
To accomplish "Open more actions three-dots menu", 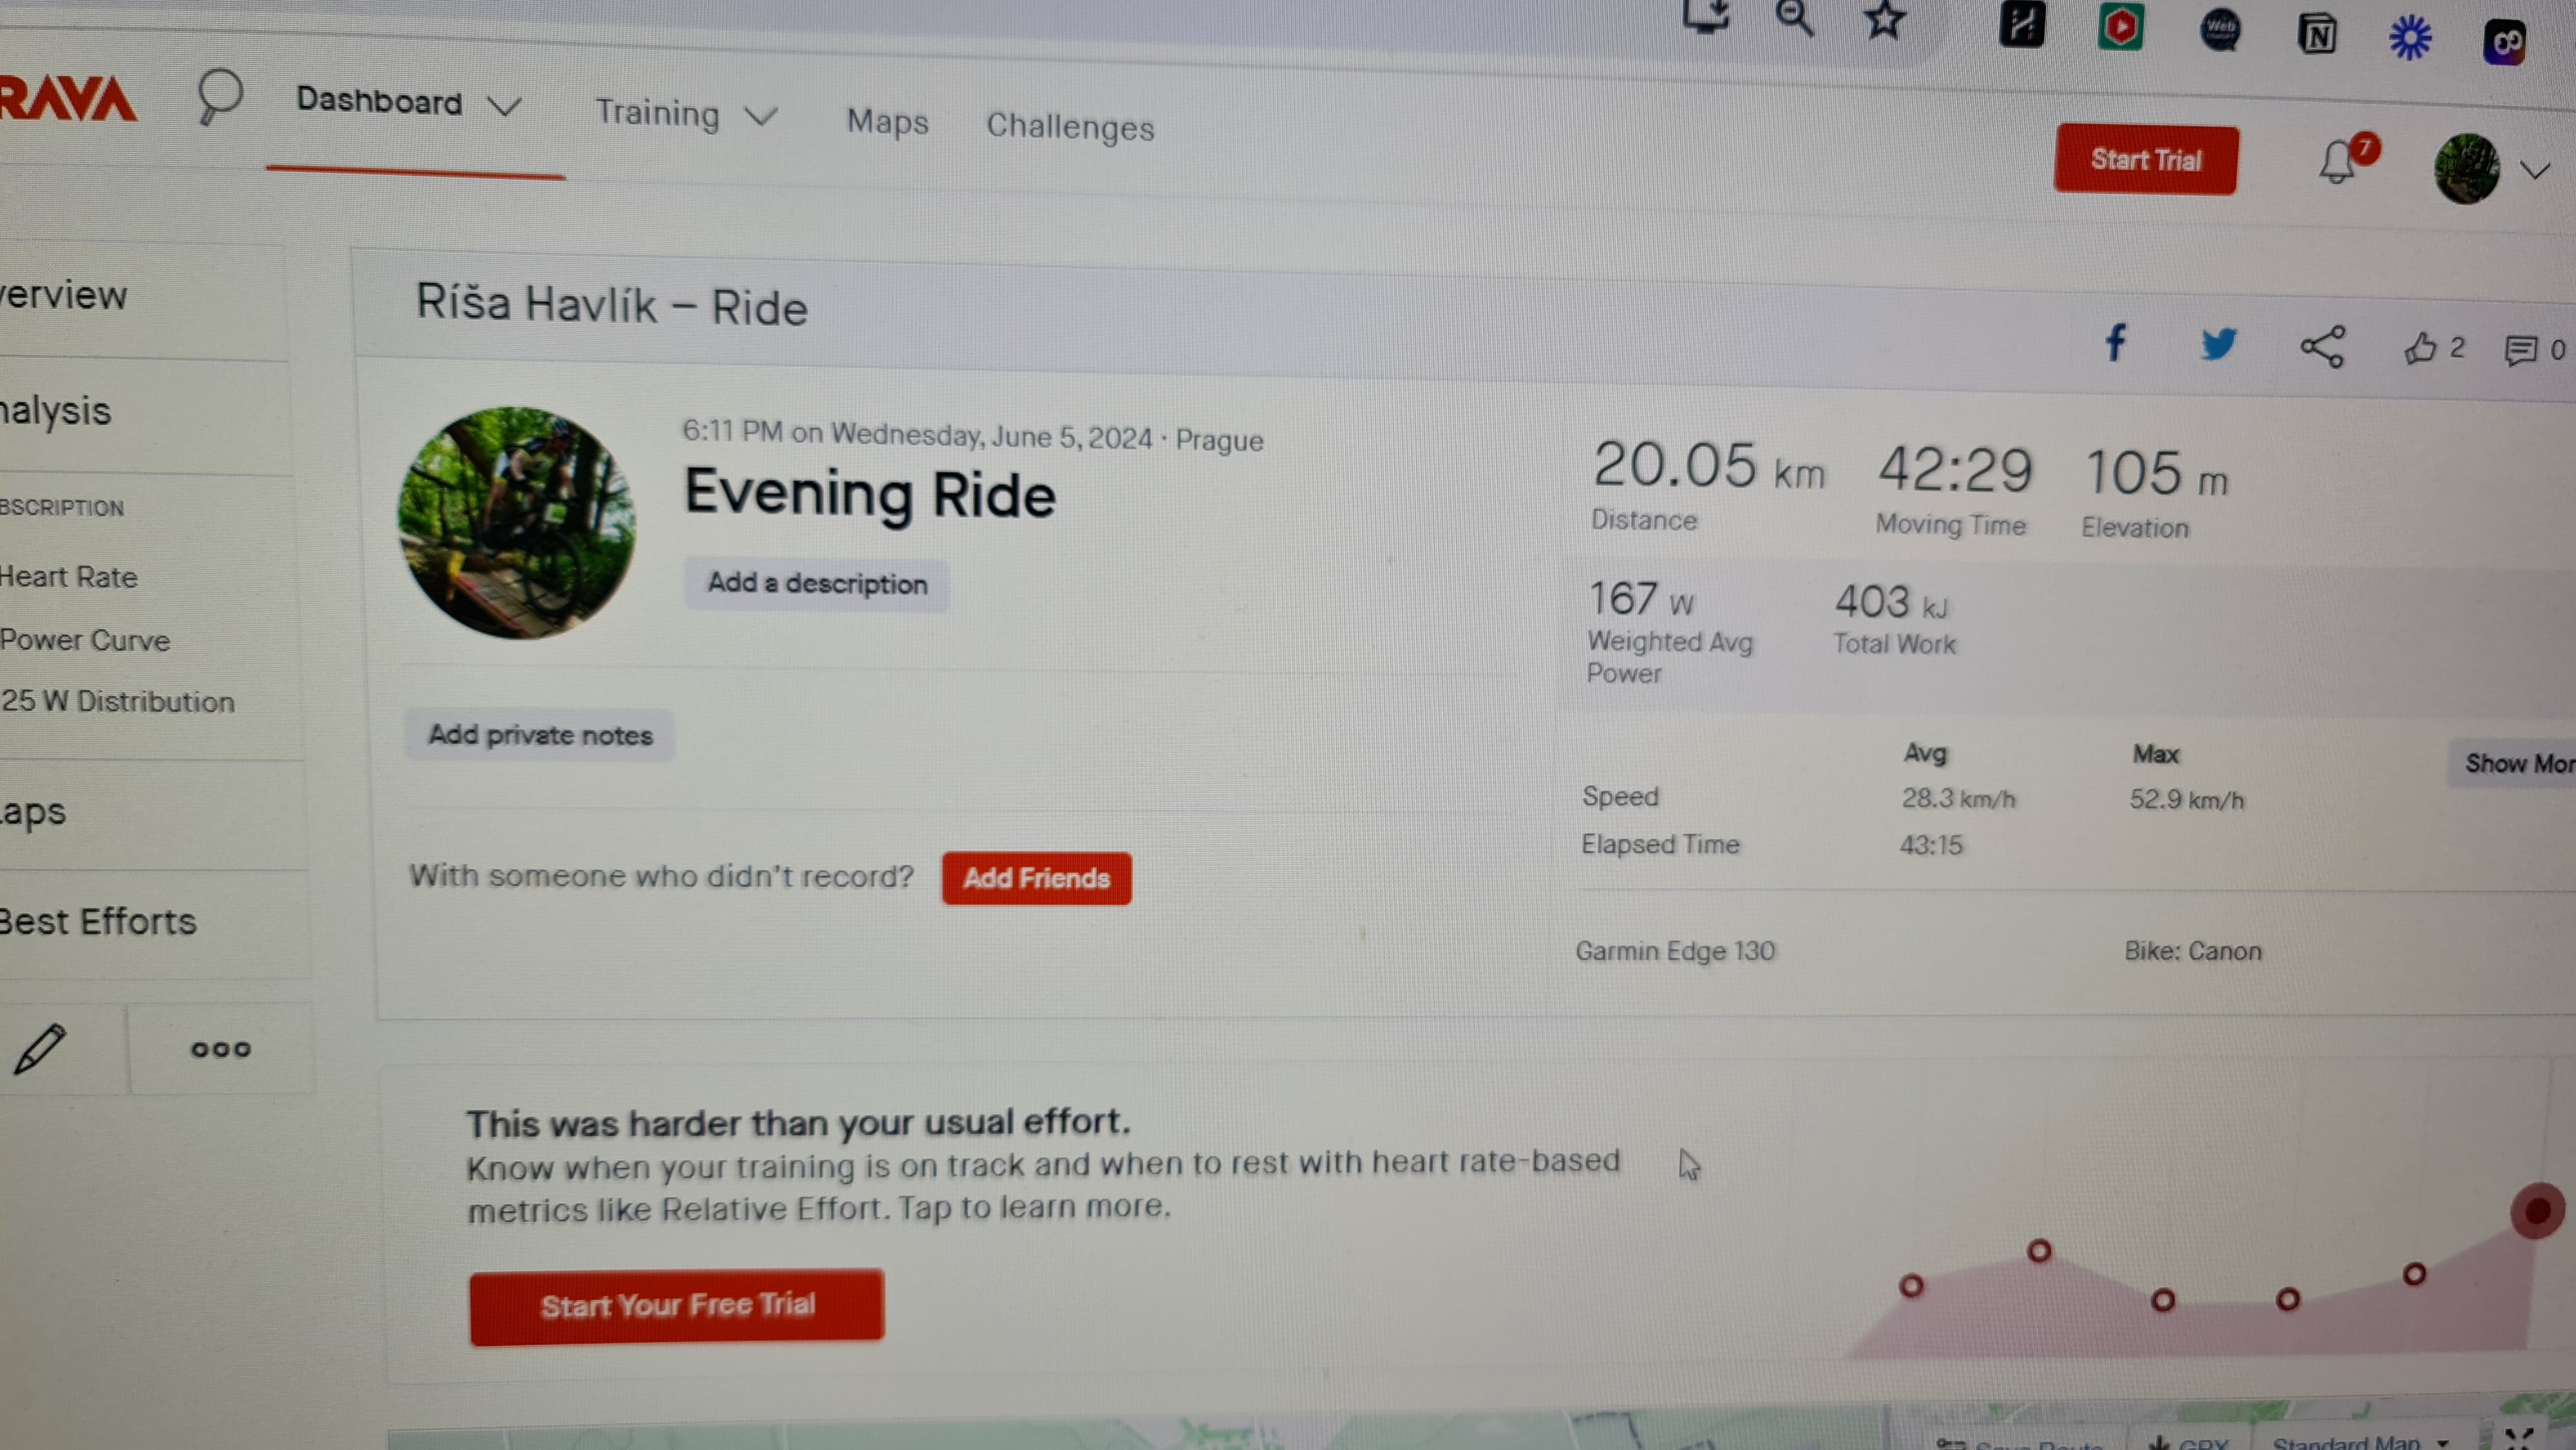I will (x=221, y=1049).
